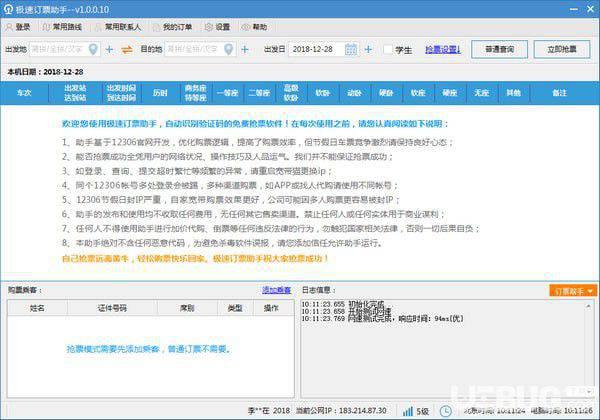Click plus icon next to departure date
Viewport: 600px width, 420px height.
368,49
